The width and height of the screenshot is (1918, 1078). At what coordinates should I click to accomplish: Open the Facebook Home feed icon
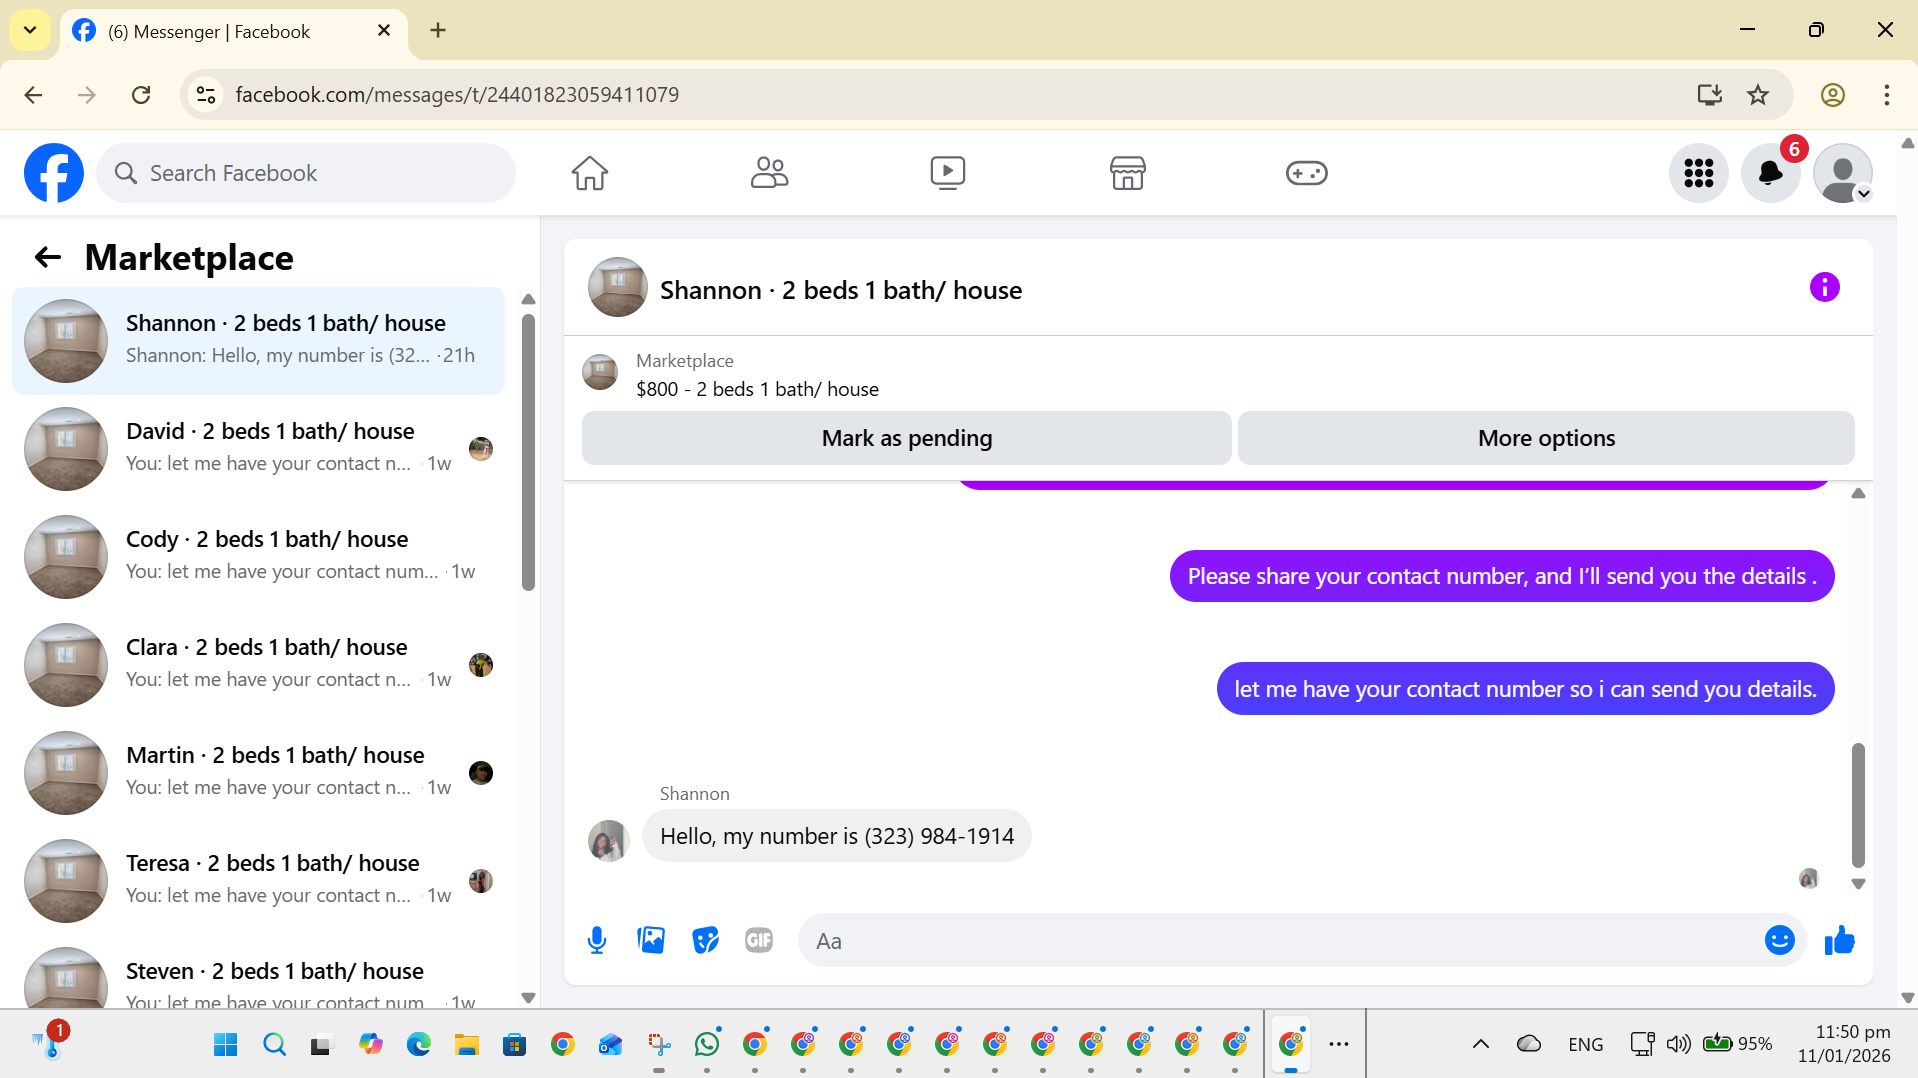[590, 173]
